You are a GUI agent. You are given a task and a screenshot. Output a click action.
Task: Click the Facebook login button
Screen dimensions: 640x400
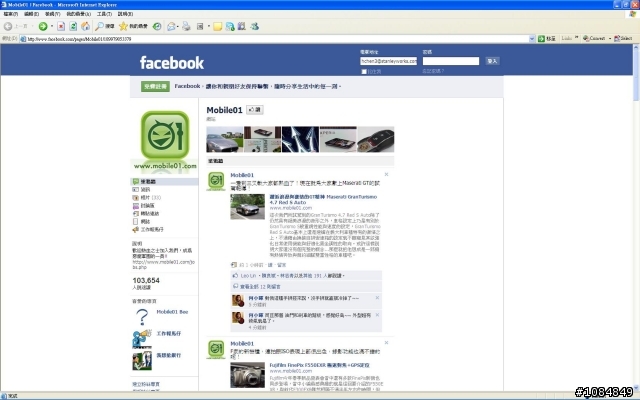492,61
